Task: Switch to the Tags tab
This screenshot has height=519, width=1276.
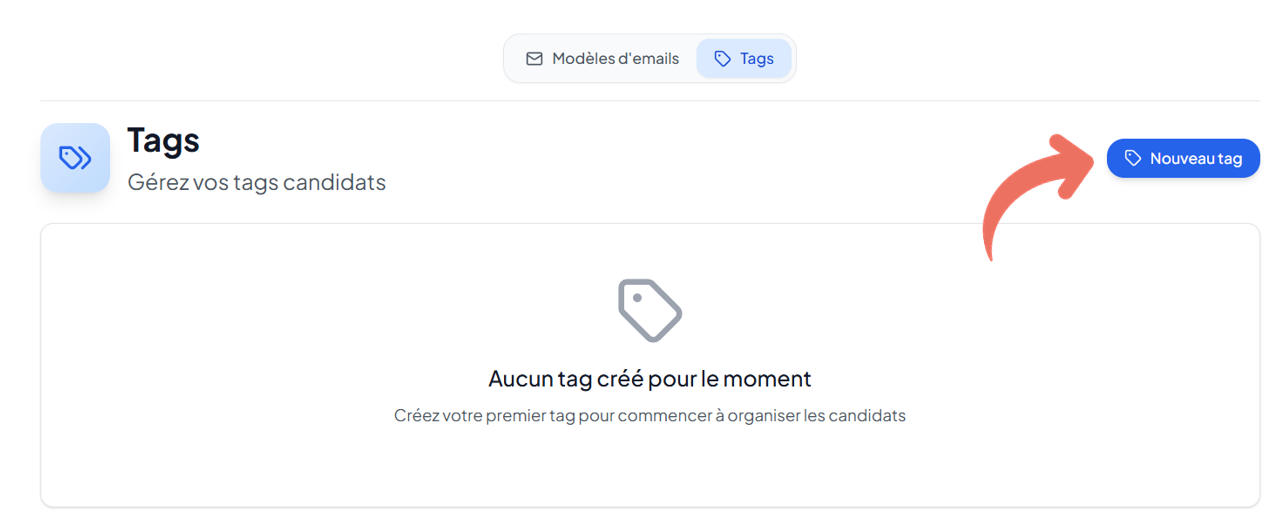Action: pyautogui.click(x=744, y=59)
